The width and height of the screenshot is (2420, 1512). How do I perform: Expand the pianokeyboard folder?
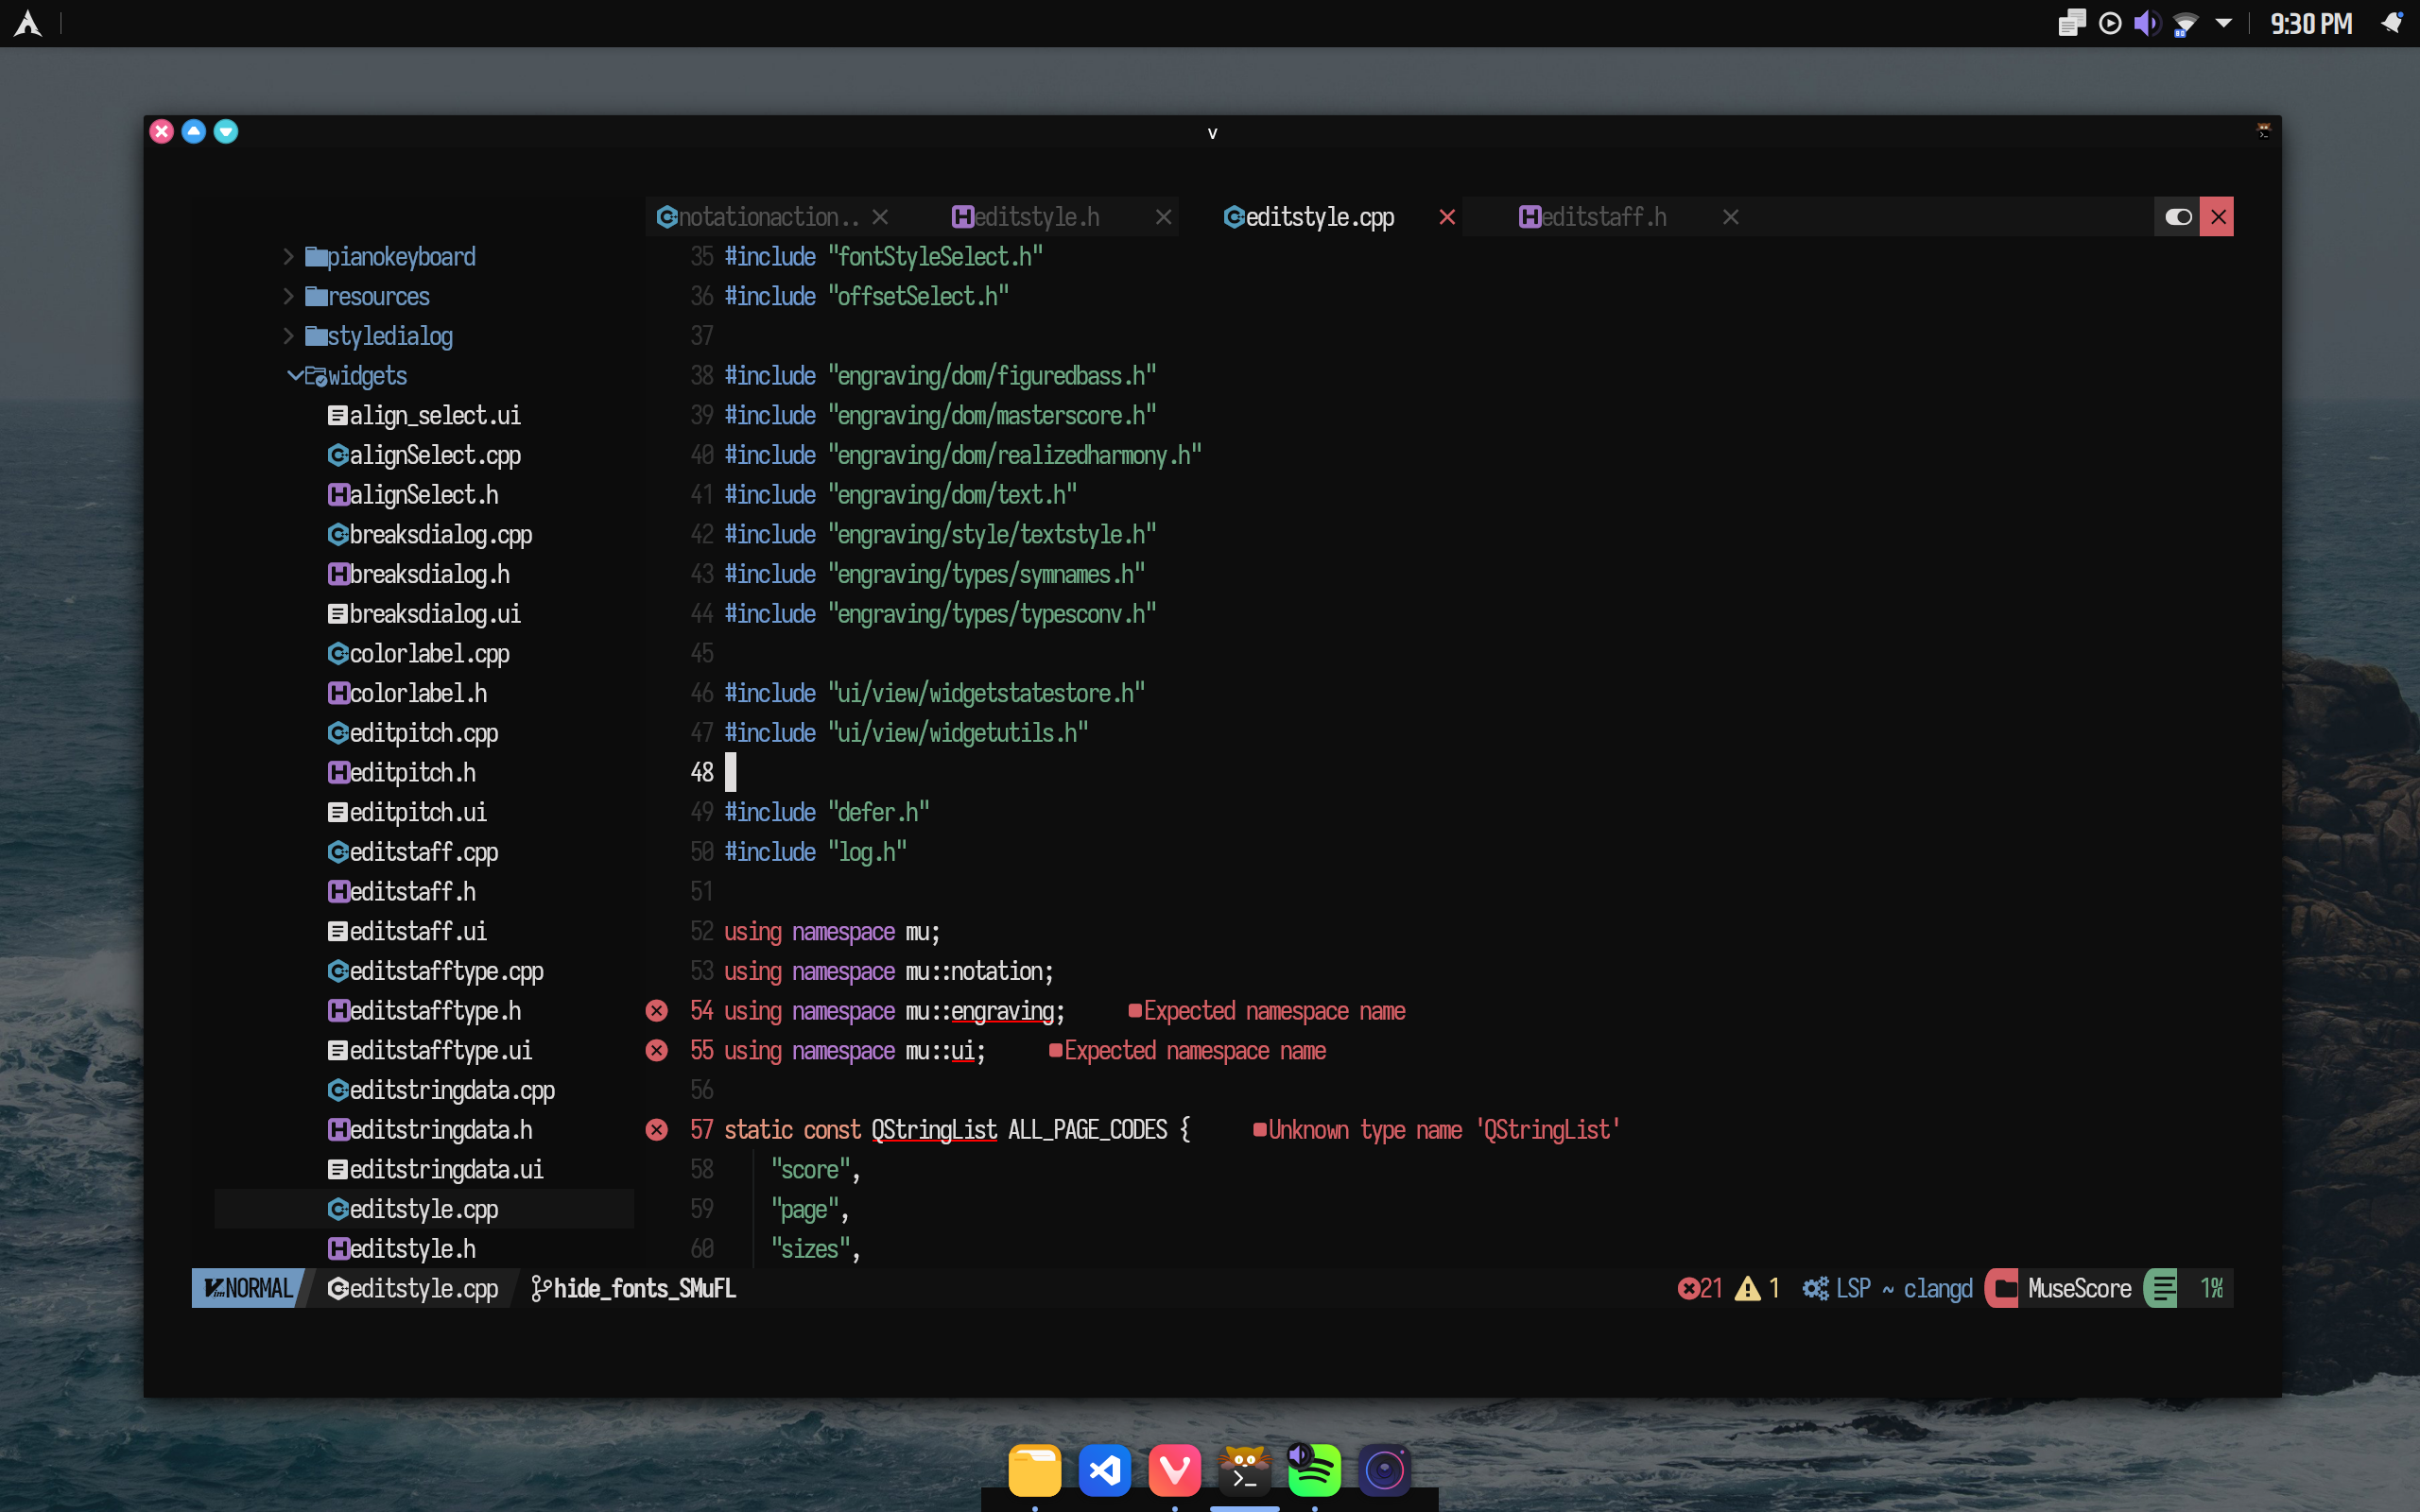point(289,257)
